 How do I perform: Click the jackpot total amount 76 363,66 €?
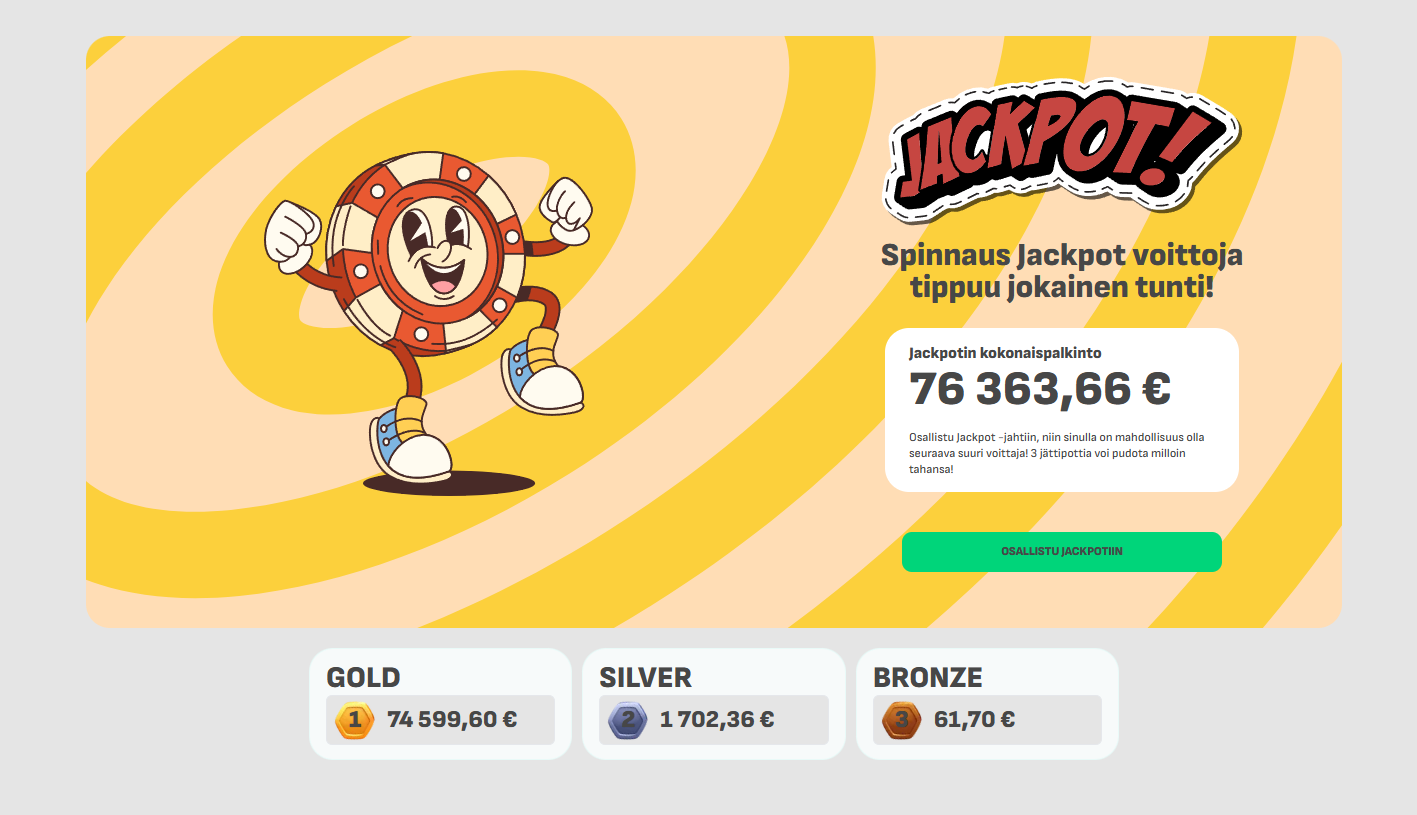1038,388
